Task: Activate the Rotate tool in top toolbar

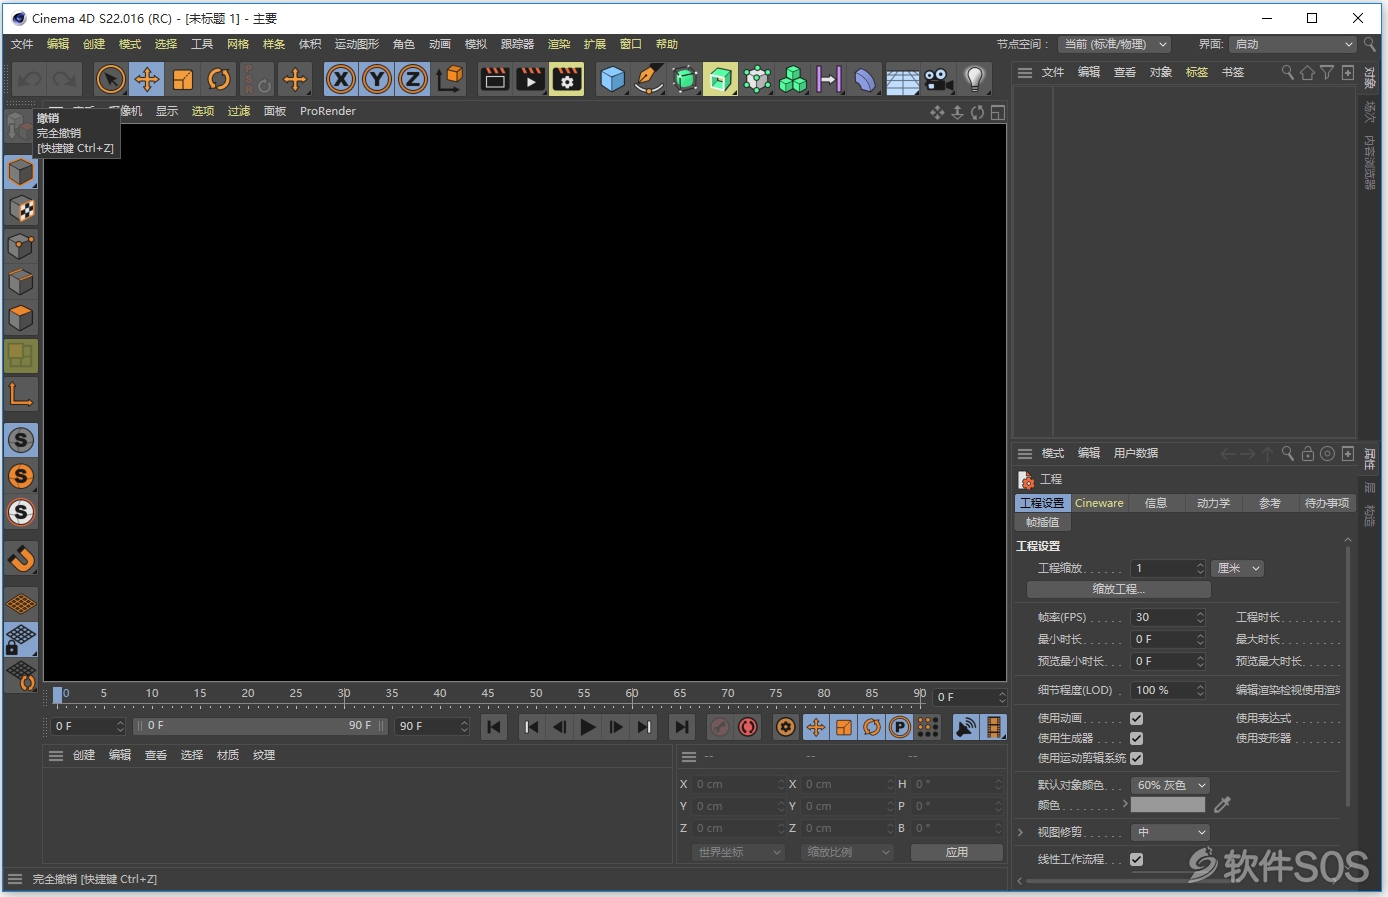Action: (x=219, y=79)
